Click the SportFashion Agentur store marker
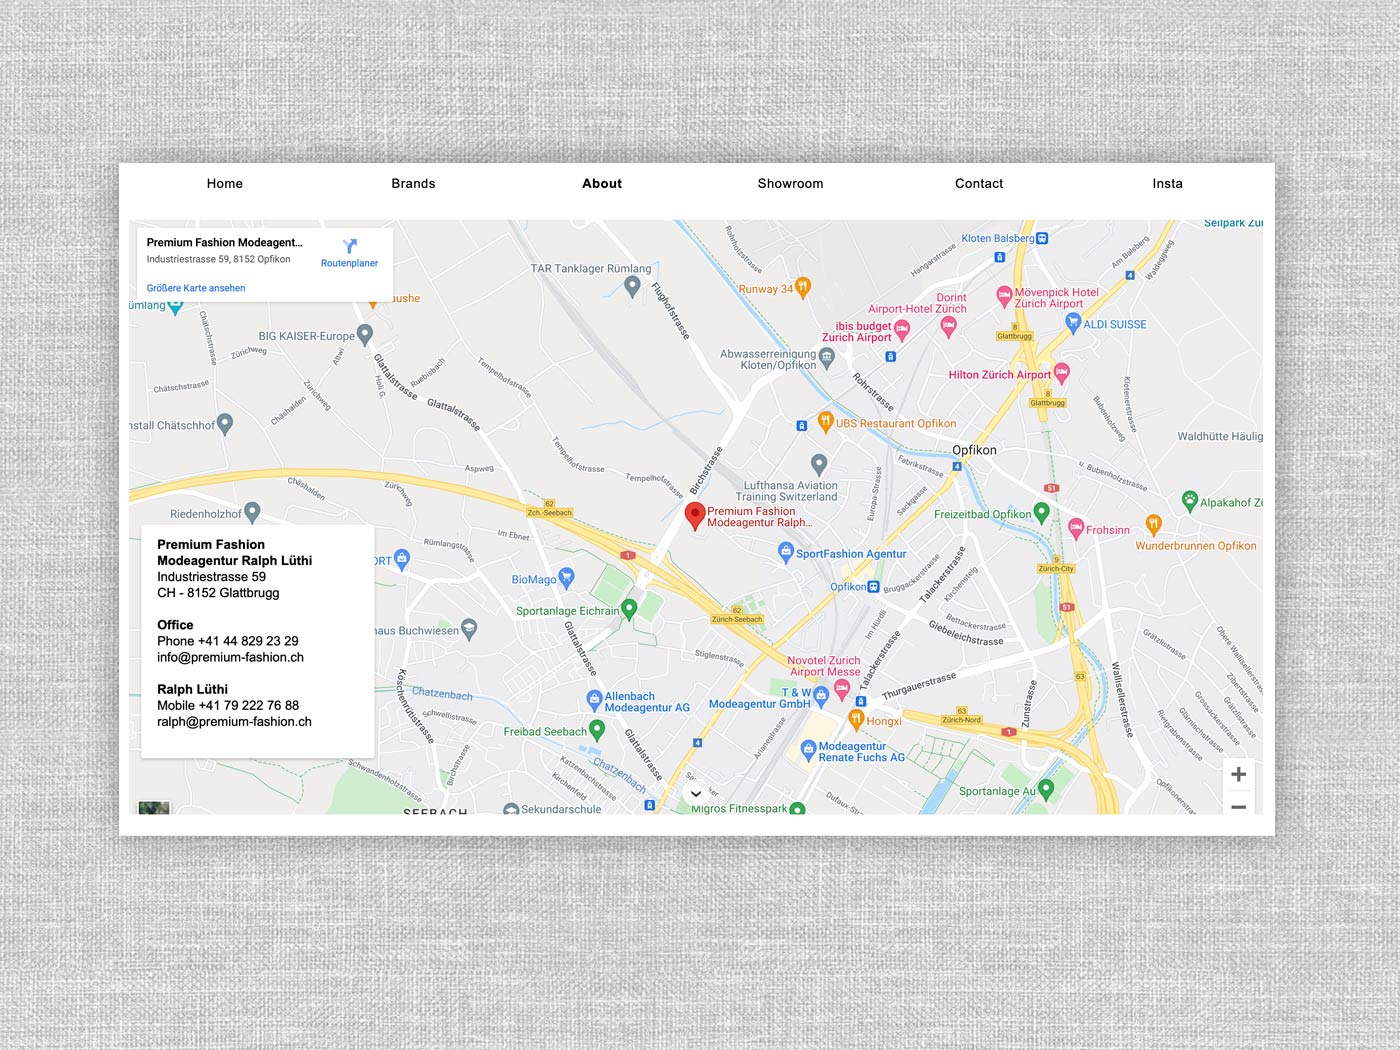The width and height of the screenshot is (1400, 1050). click(x=786, y=551)
